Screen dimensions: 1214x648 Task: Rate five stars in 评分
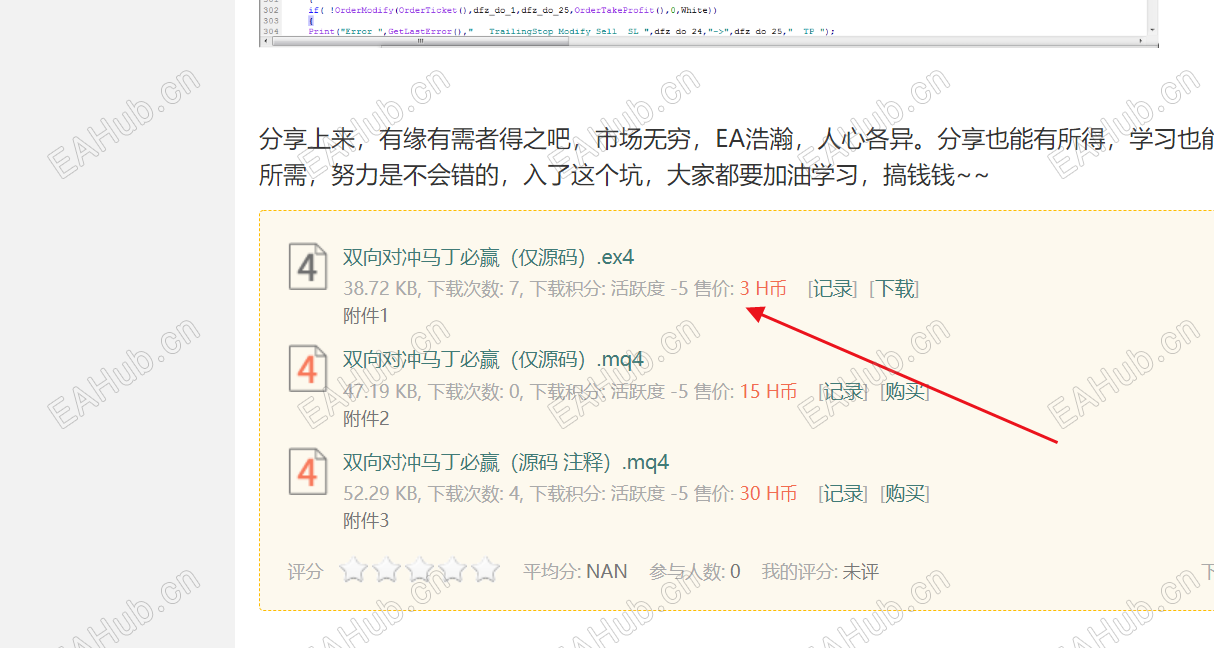click(486, 570)
